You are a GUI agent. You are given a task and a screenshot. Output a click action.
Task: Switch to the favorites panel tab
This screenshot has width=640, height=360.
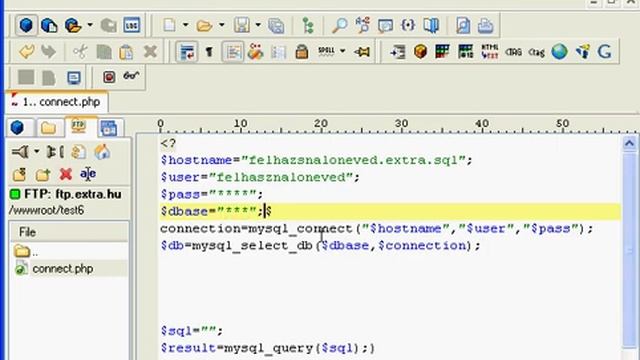coord(109,128)
